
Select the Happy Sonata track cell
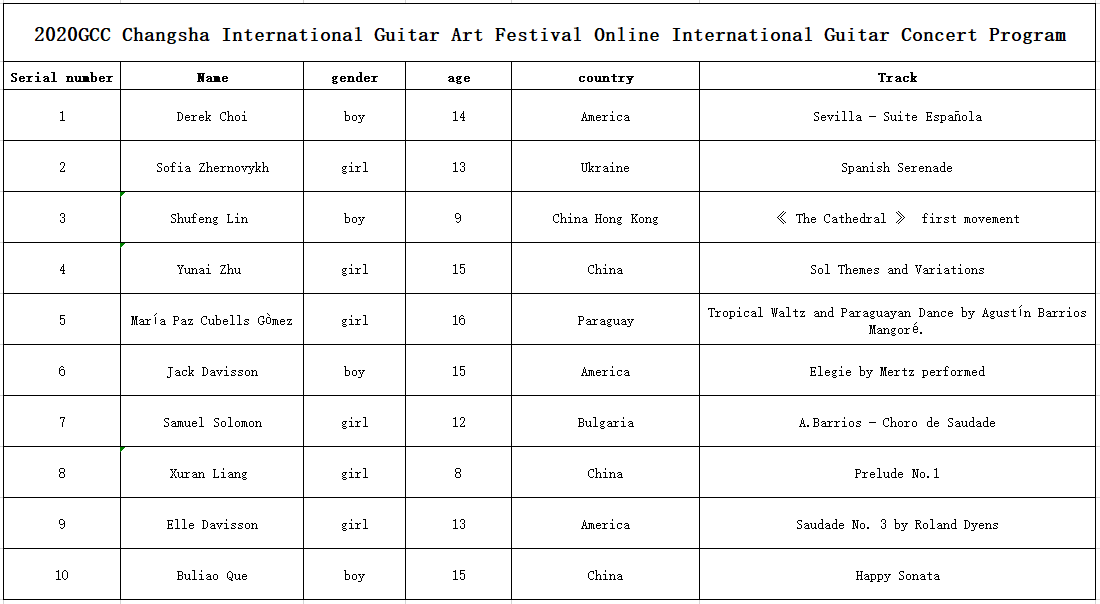click(897, 575)
